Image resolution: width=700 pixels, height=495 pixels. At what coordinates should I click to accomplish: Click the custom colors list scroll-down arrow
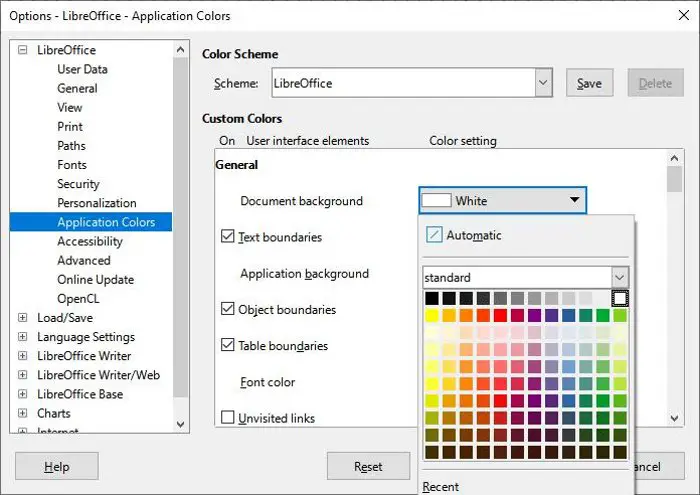pos(675,418)
